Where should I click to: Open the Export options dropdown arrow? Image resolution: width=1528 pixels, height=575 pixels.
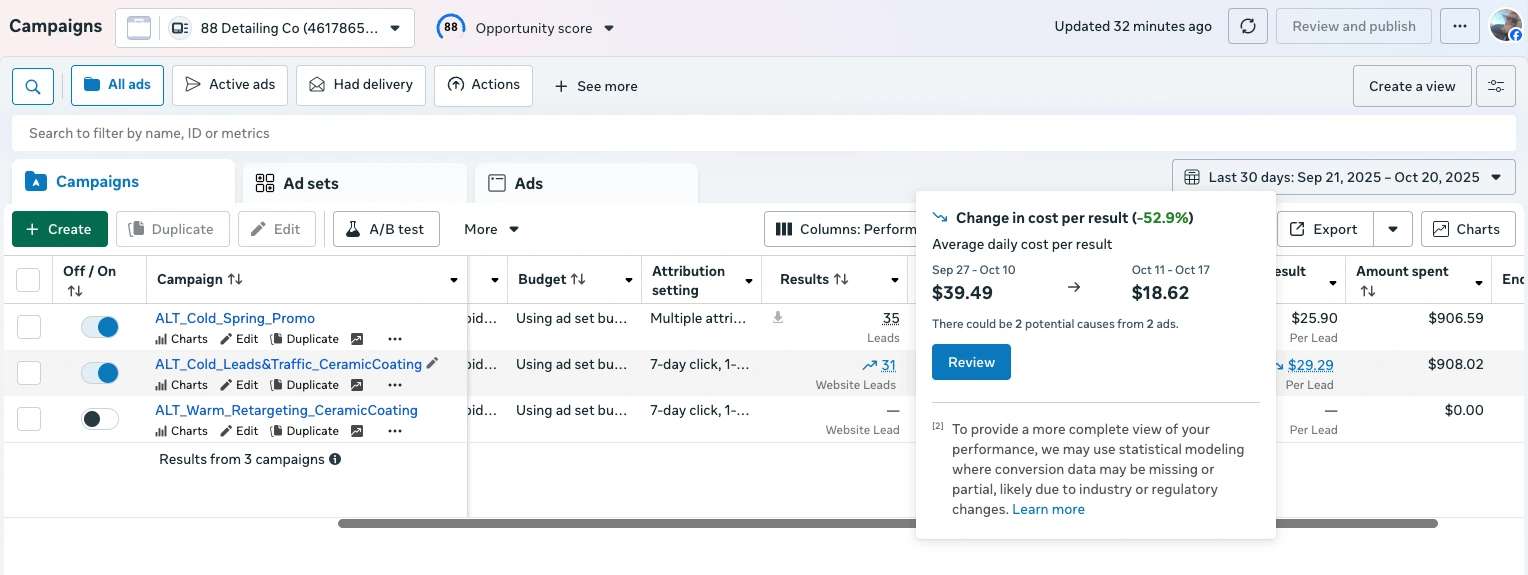[1393, 229]
